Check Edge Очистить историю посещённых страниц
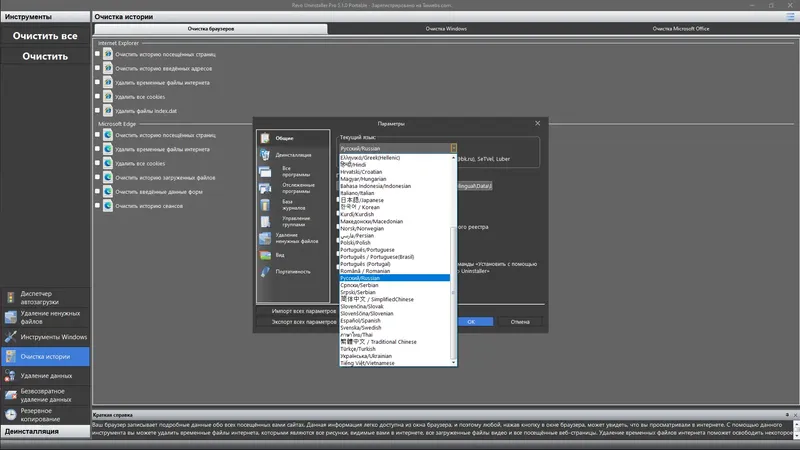The image size is (800, 450). pyautogui.click(x=97, y=135)
